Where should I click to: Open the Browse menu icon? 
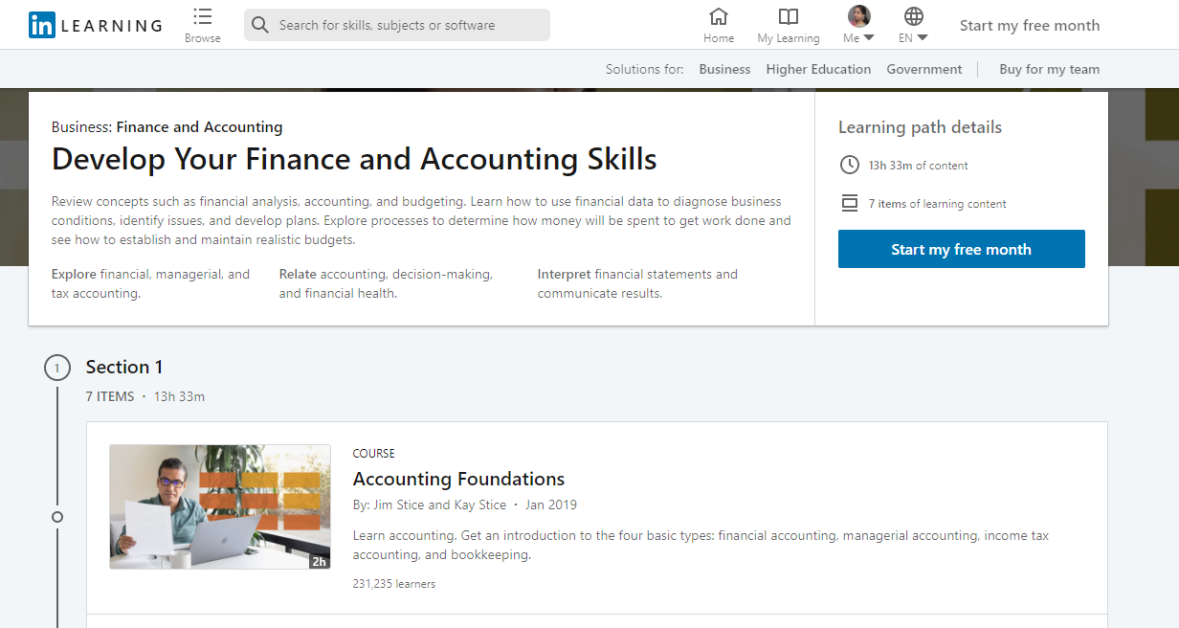click(203, 17)
